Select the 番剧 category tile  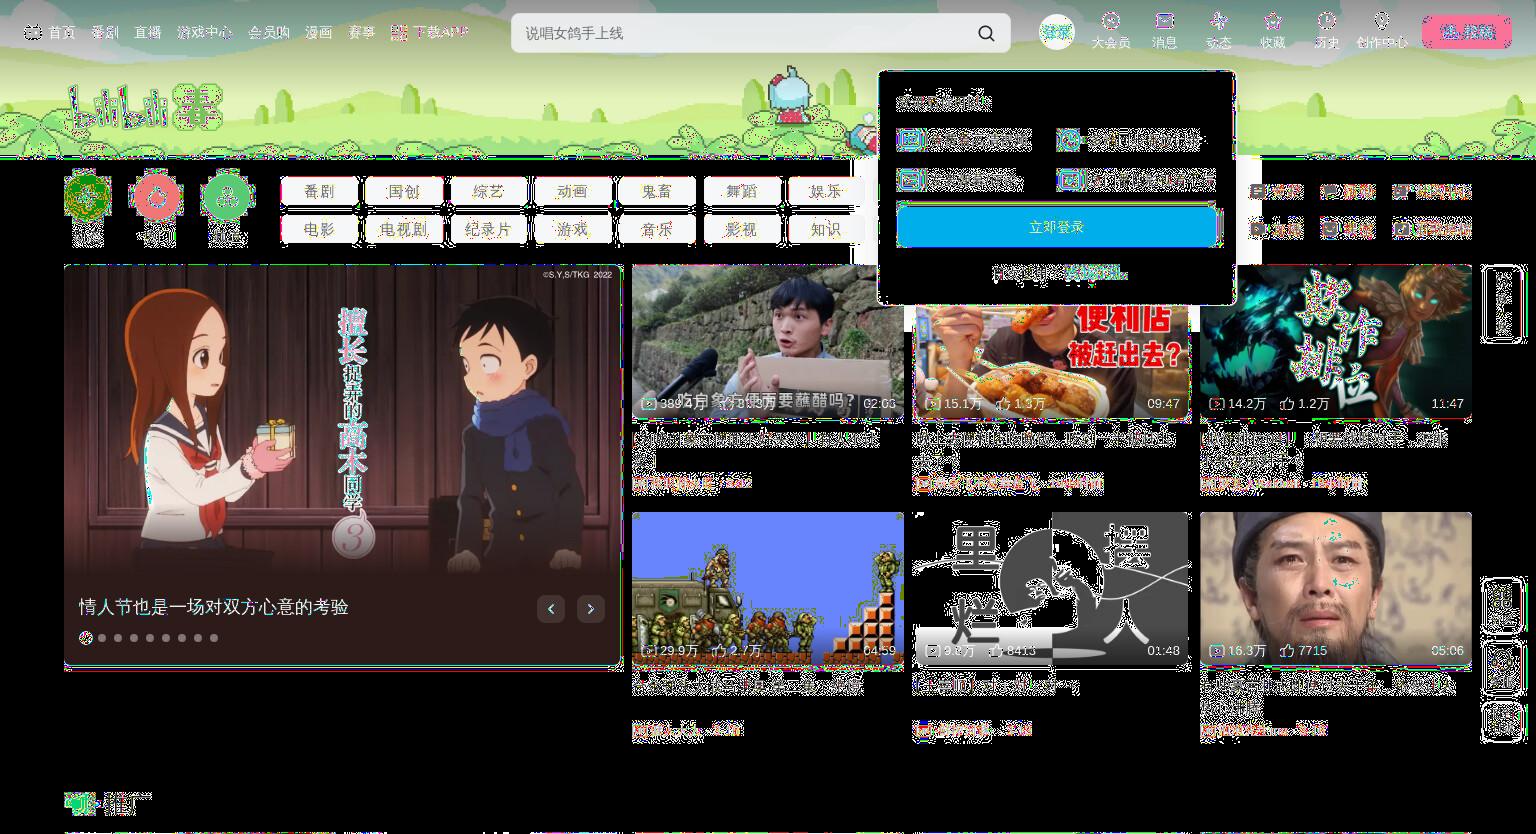319,191
